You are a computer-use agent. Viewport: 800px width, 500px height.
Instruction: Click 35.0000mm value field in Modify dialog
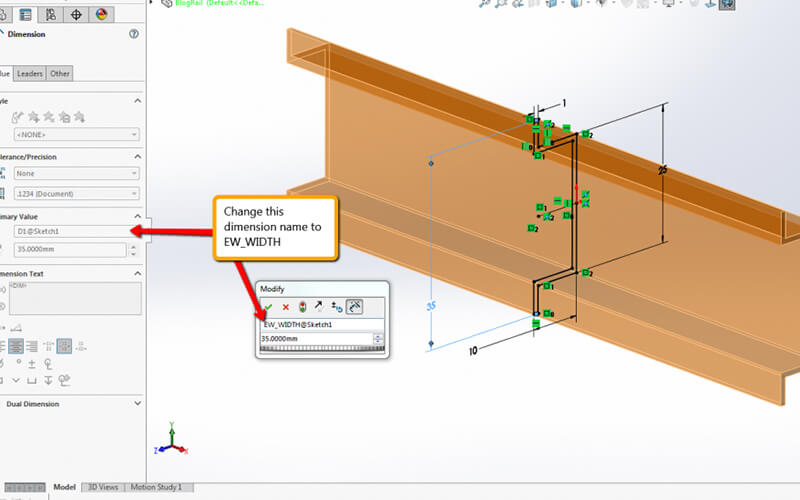[316, 339]
